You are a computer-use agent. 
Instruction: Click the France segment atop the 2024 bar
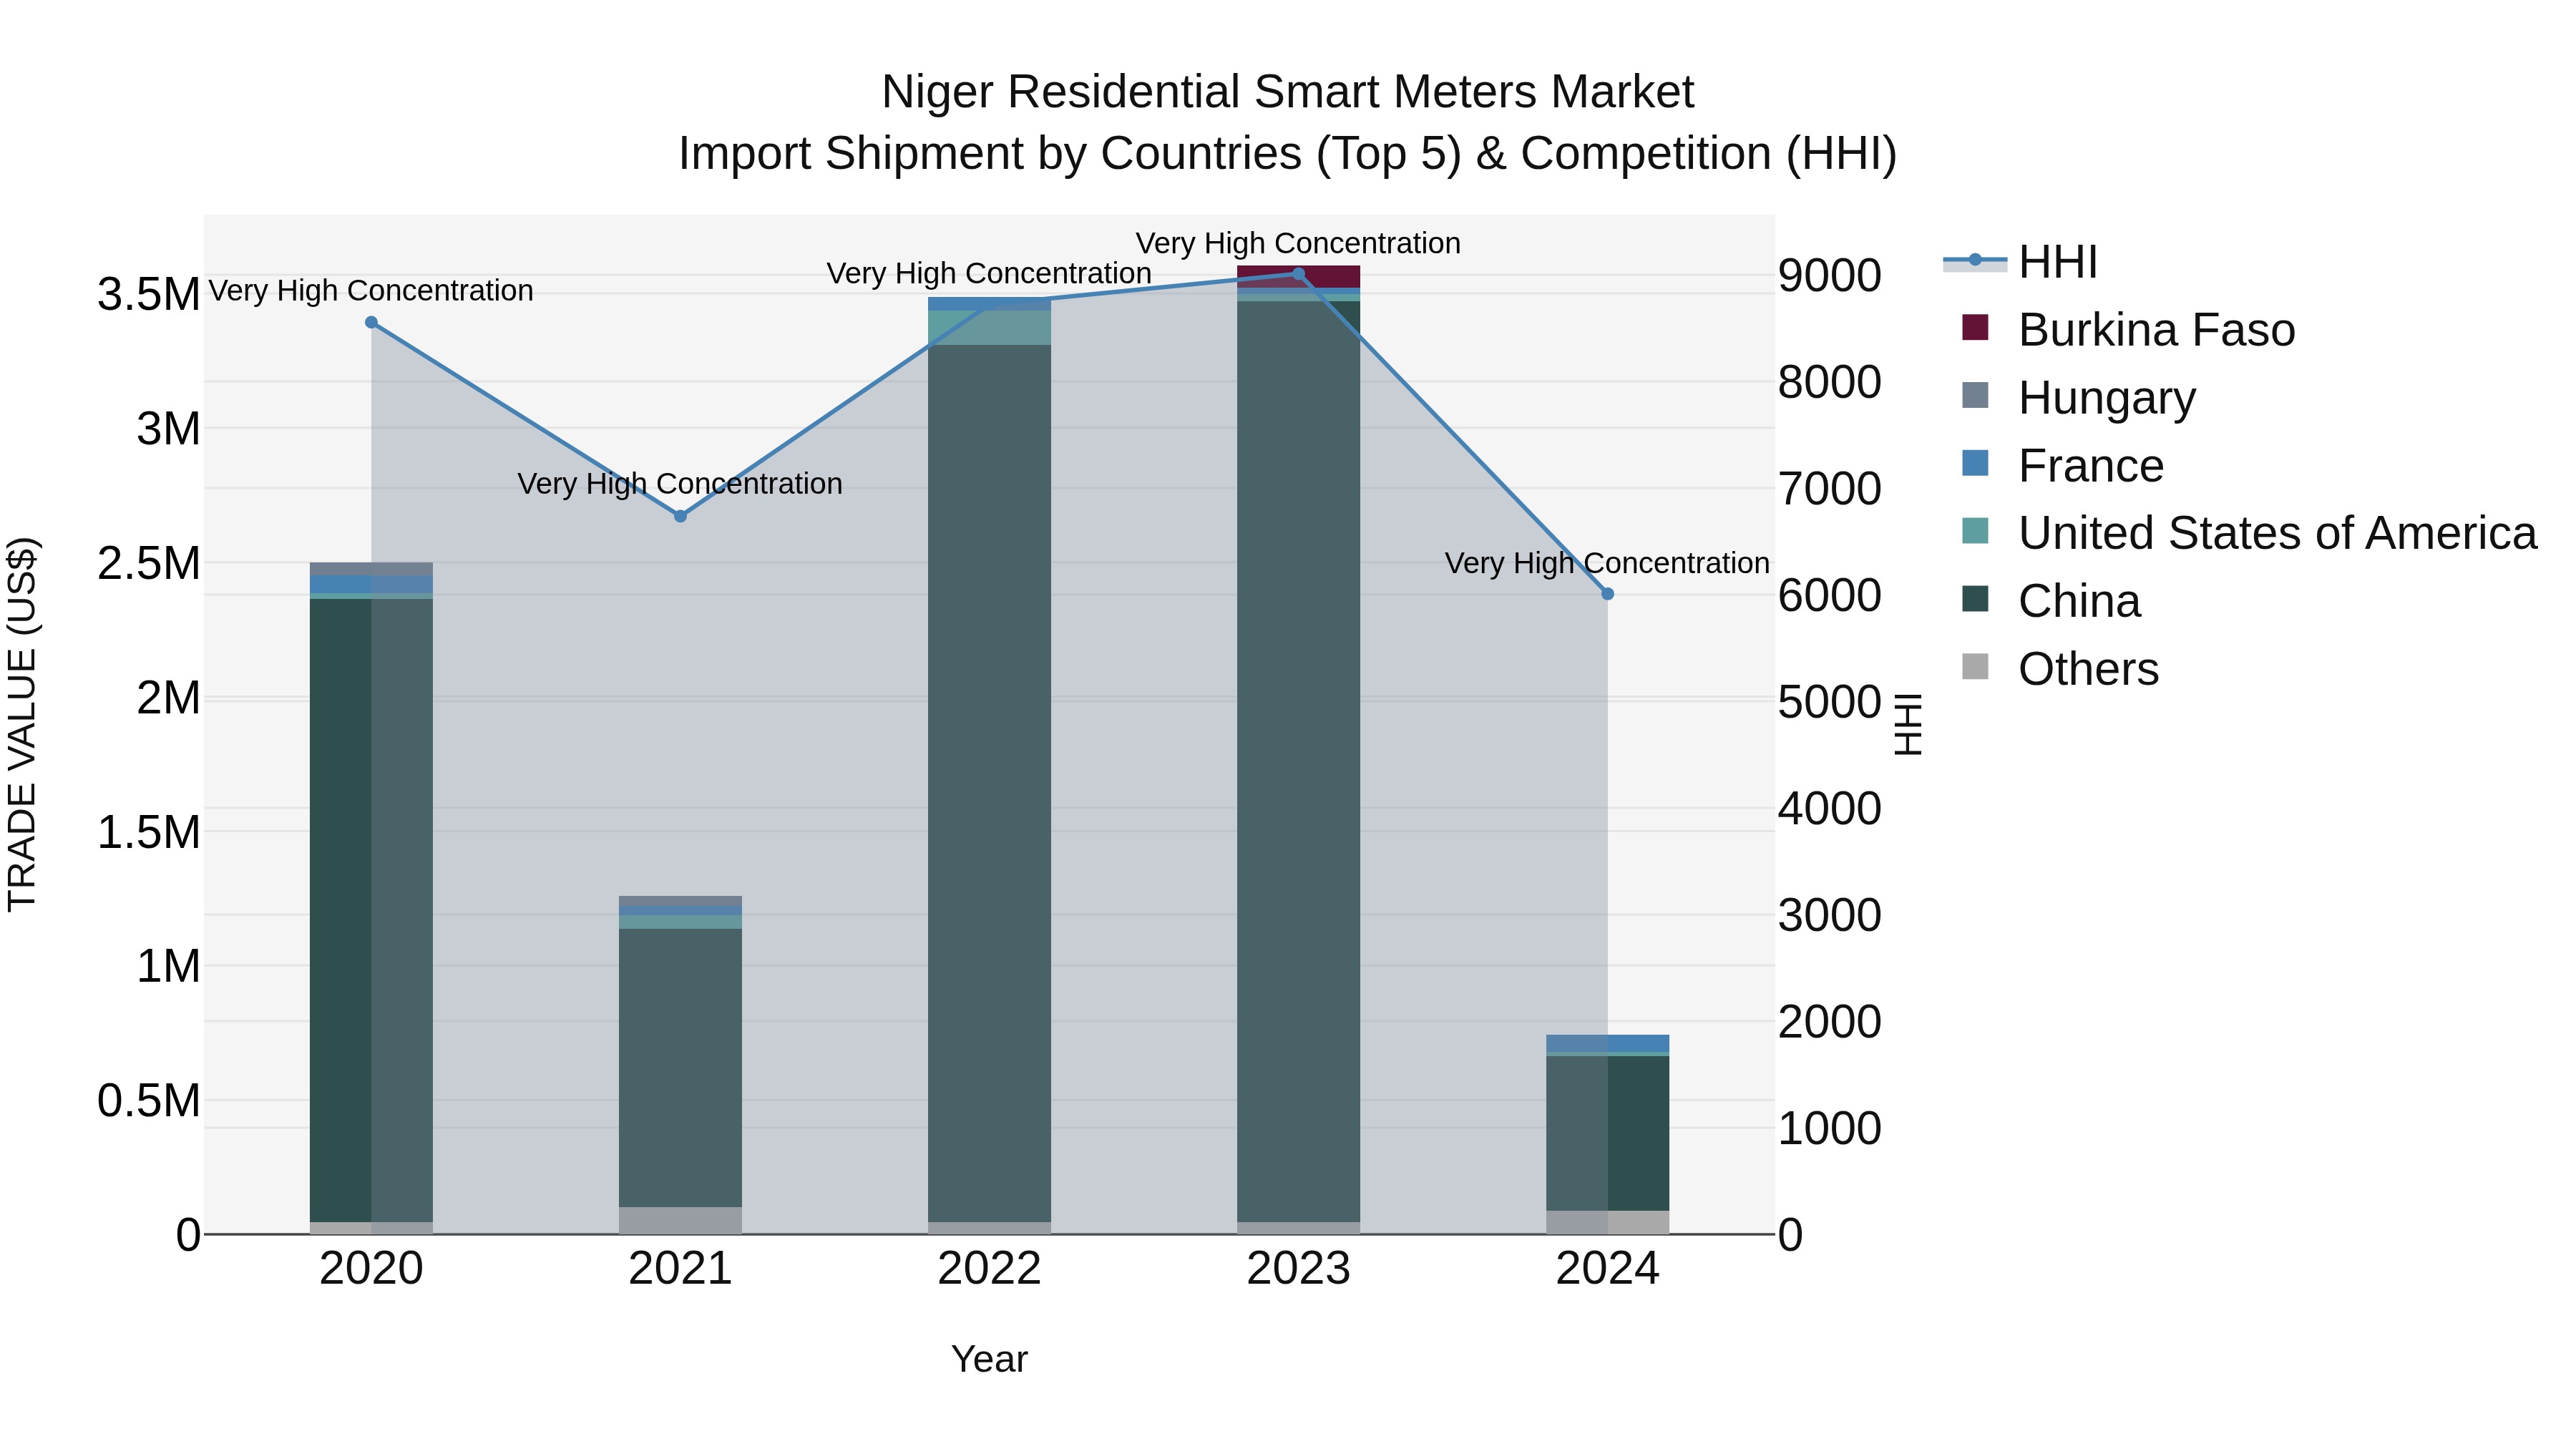[1607, 1043]
